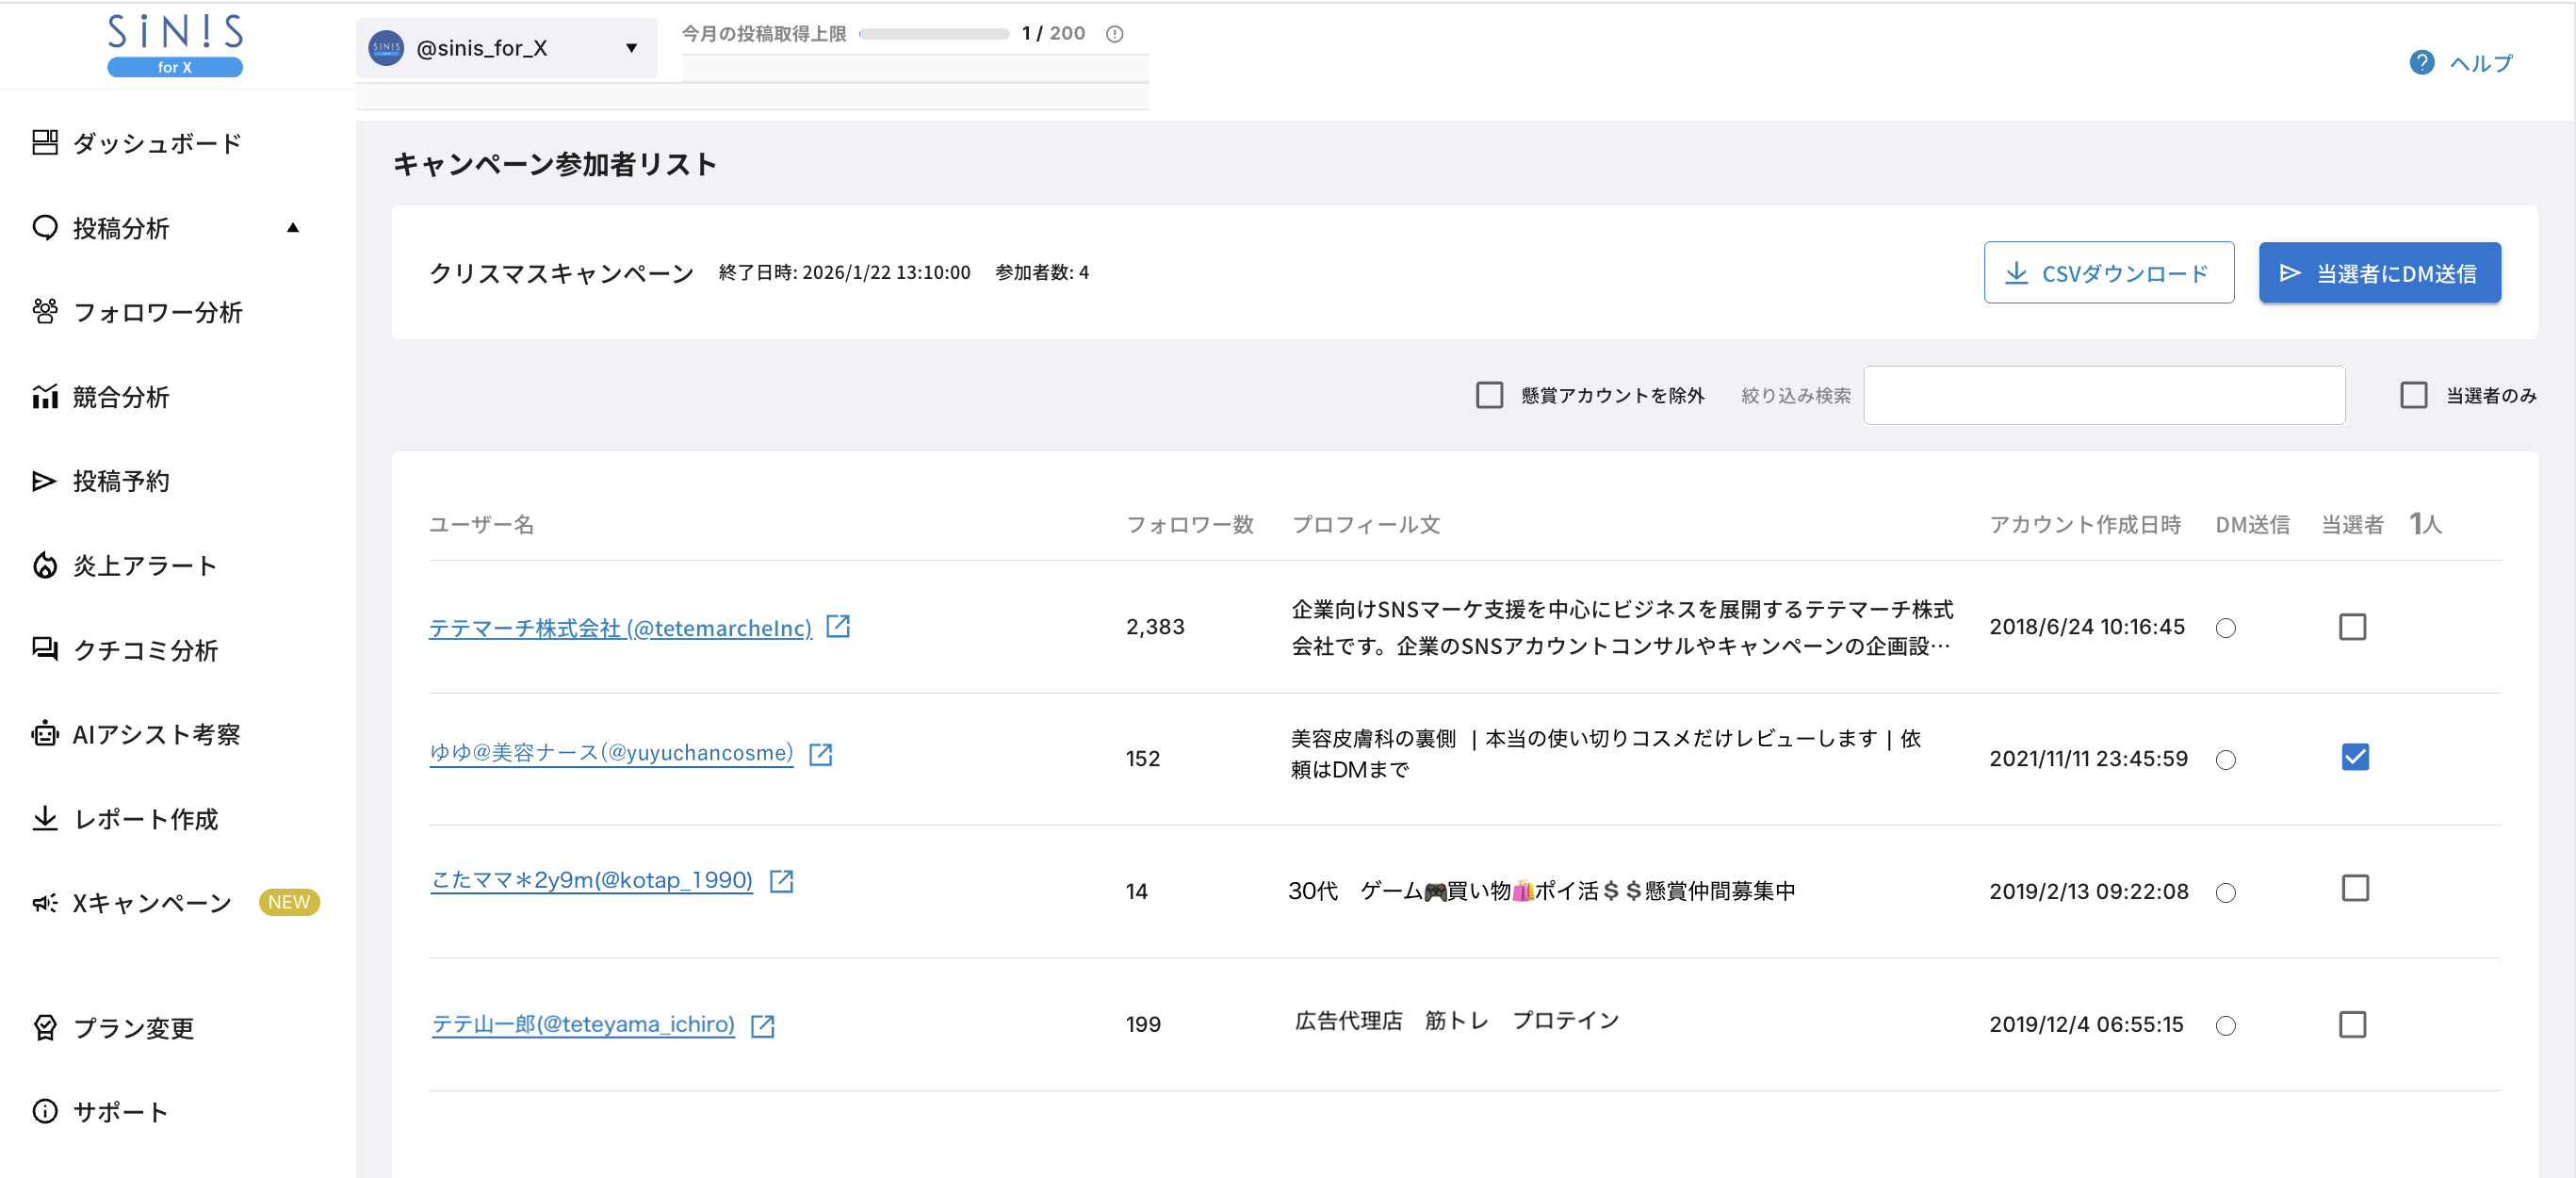The width and height of the screenshot is (2576, 1178).
Task: Click the CSVダウンロード button
Action: pos(2109,272)
